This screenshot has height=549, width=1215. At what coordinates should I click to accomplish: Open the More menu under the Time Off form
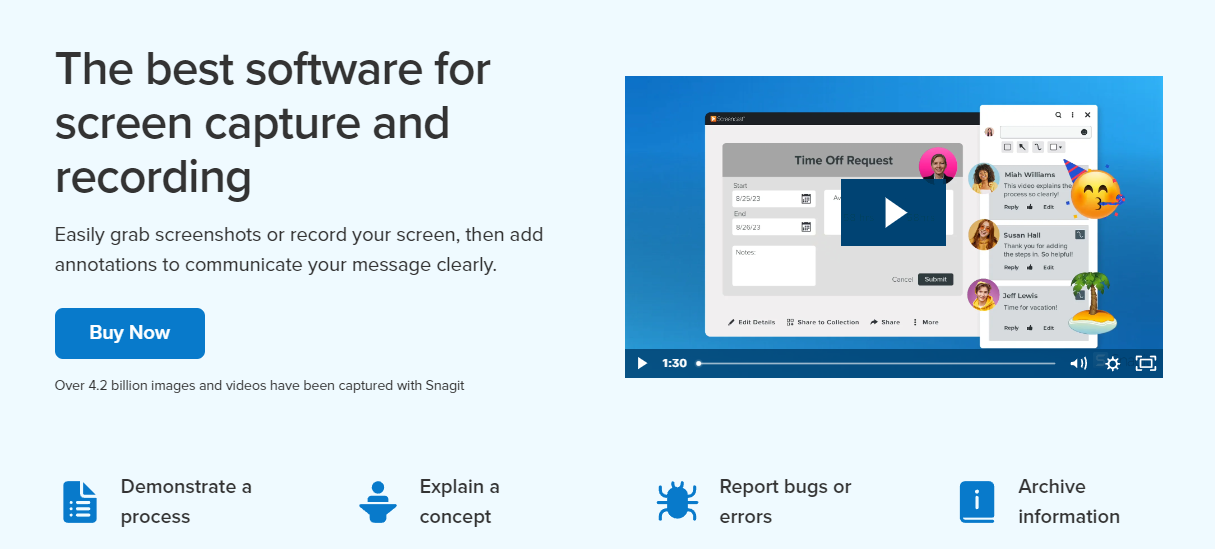[926, 322]
